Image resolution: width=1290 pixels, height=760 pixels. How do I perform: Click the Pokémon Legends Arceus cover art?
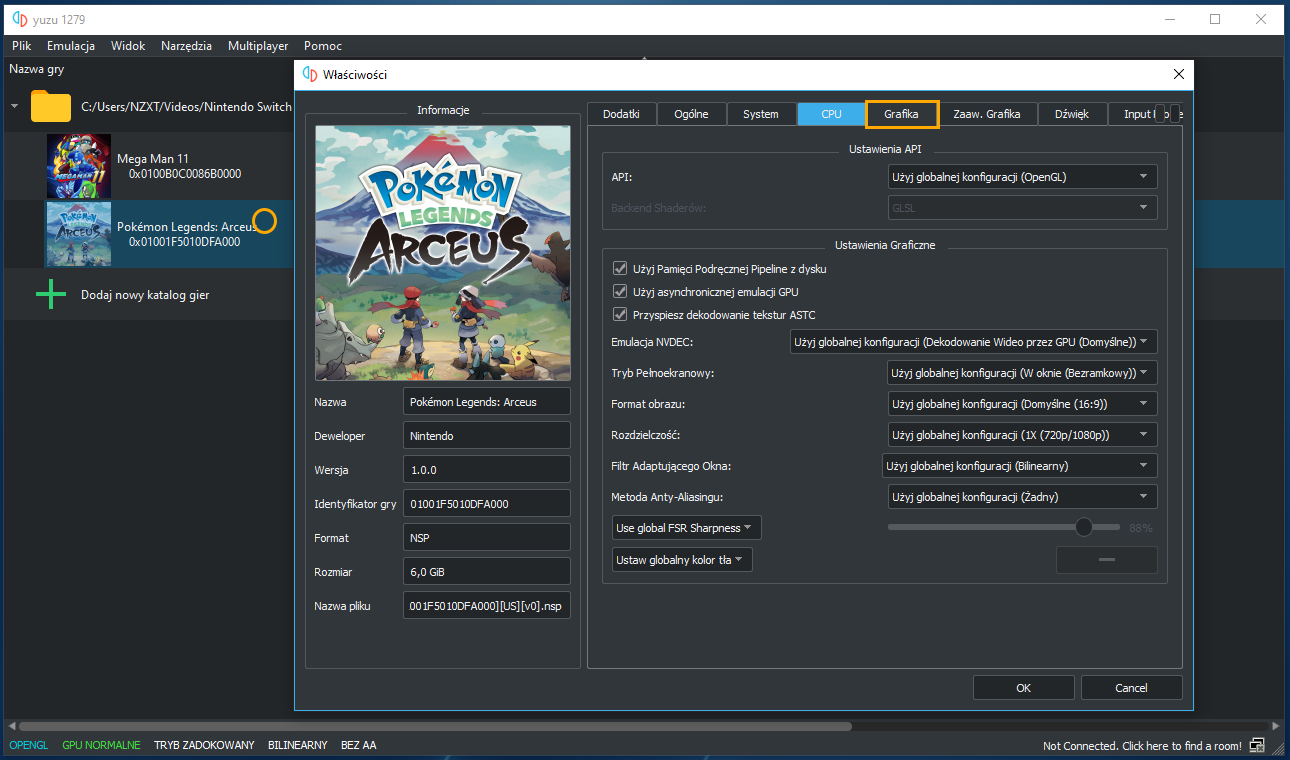click(443, 253)
